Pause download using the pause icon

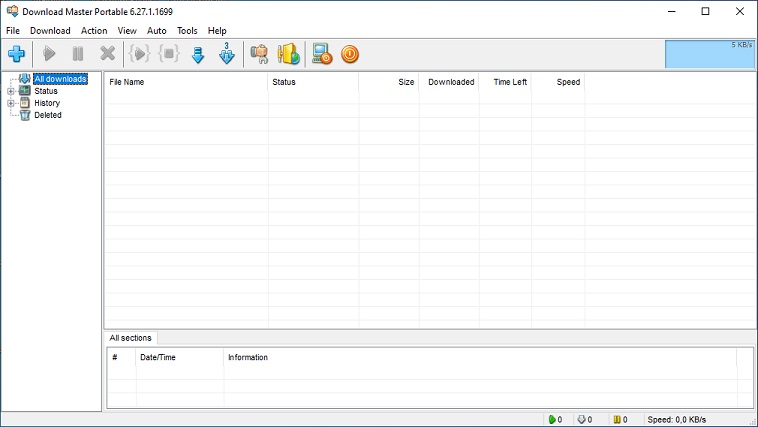click(78, 54)
